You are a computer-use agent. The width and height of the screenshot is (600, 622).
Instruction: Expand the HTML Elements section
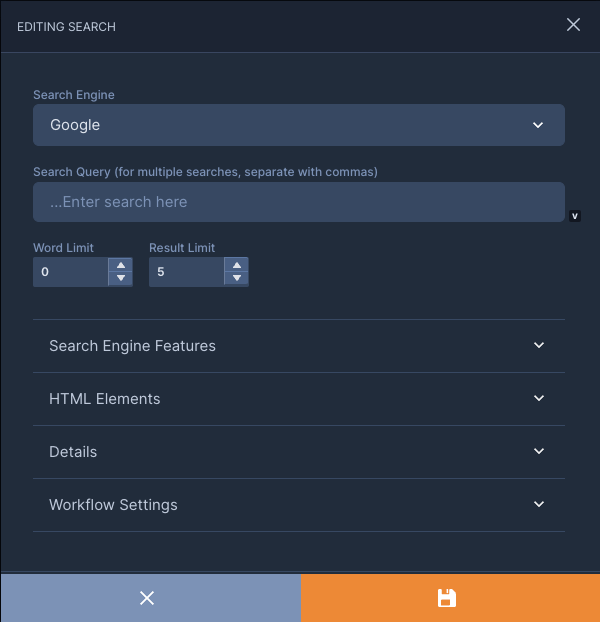click(x=299, y=399)
